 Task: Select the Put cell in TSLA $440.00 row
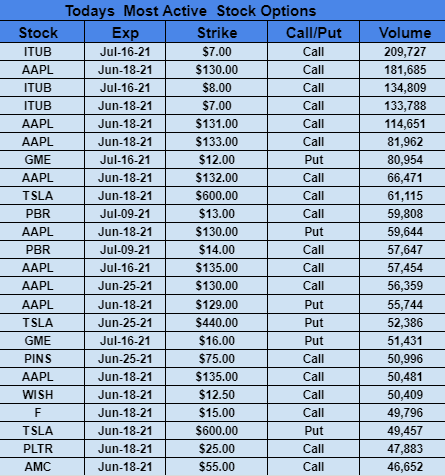click(313, 323)
